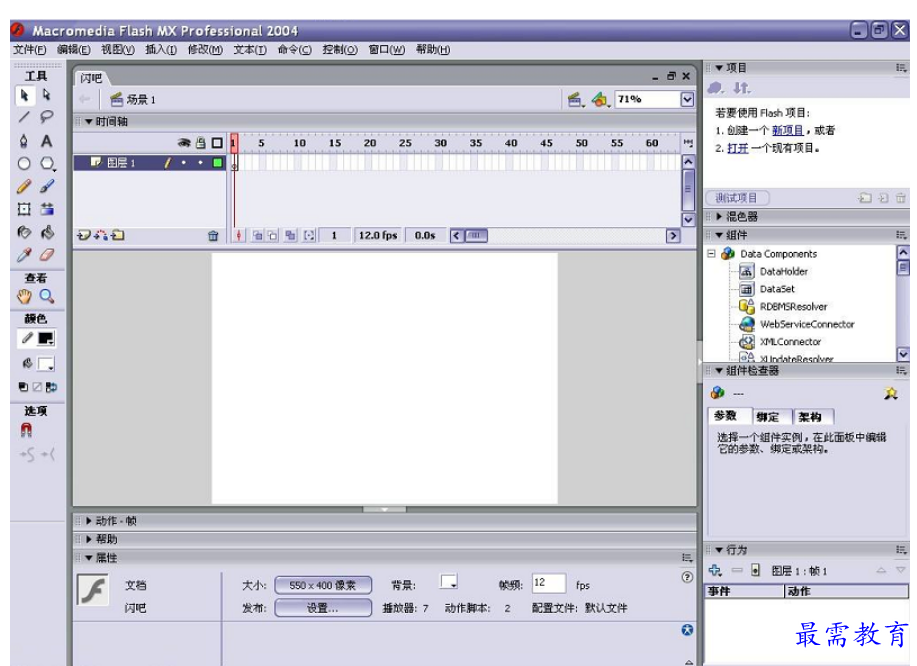Select the Pencil tool
The height and width of the screenshot is (666, 917).
pyautogui.click(x=25, y=187)
